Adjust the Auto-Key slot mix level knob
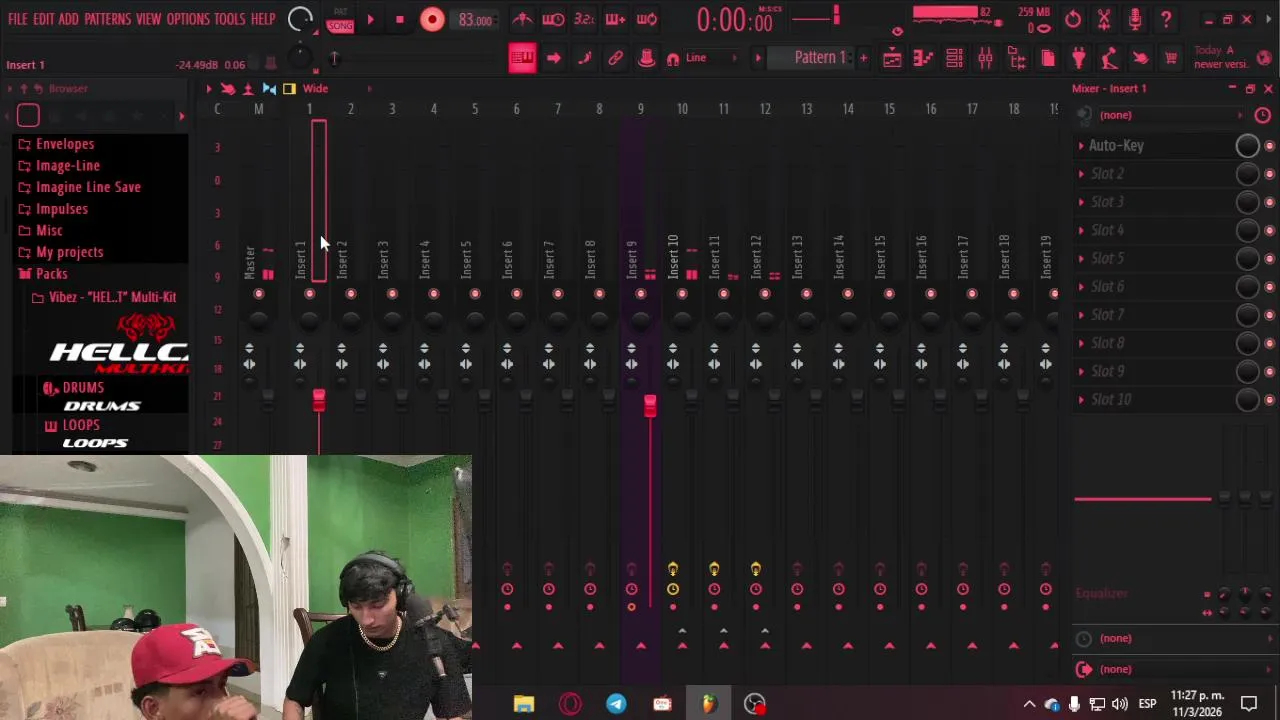The height and width of the screenshot is (720, 1280). [x=1247, y=146]
